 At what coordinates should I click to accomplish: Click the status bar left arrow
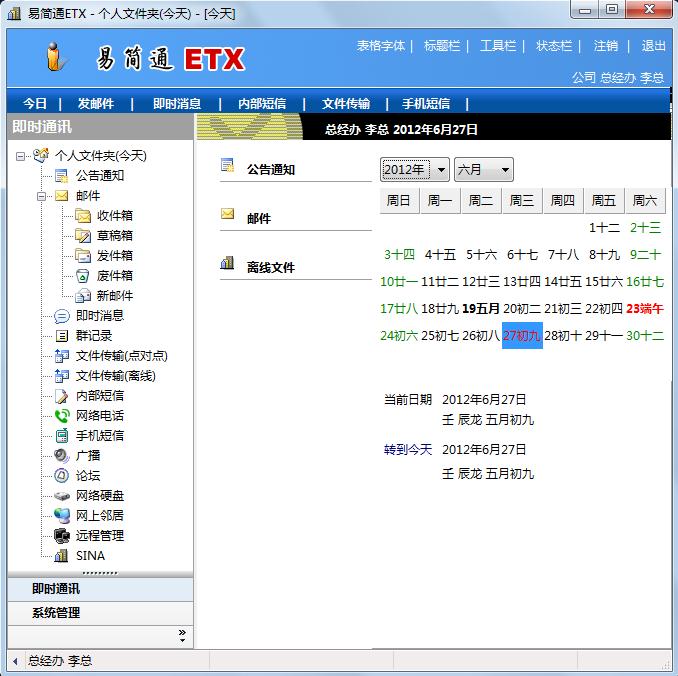click(x=15, y=661)
